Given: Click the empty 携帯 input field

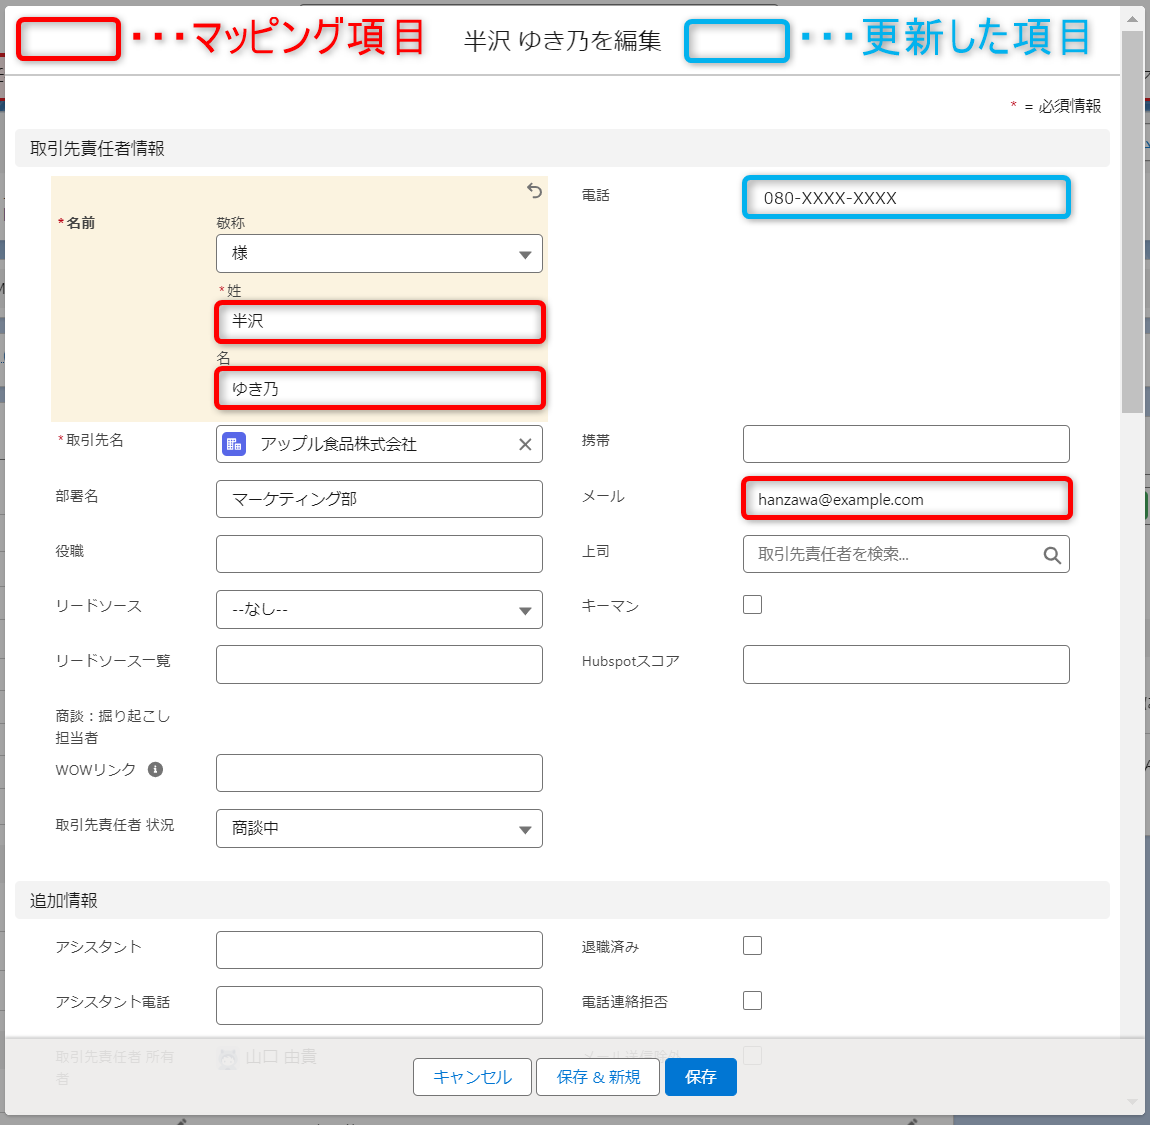Looking at the screenshot, I should [x=906, y=444].
